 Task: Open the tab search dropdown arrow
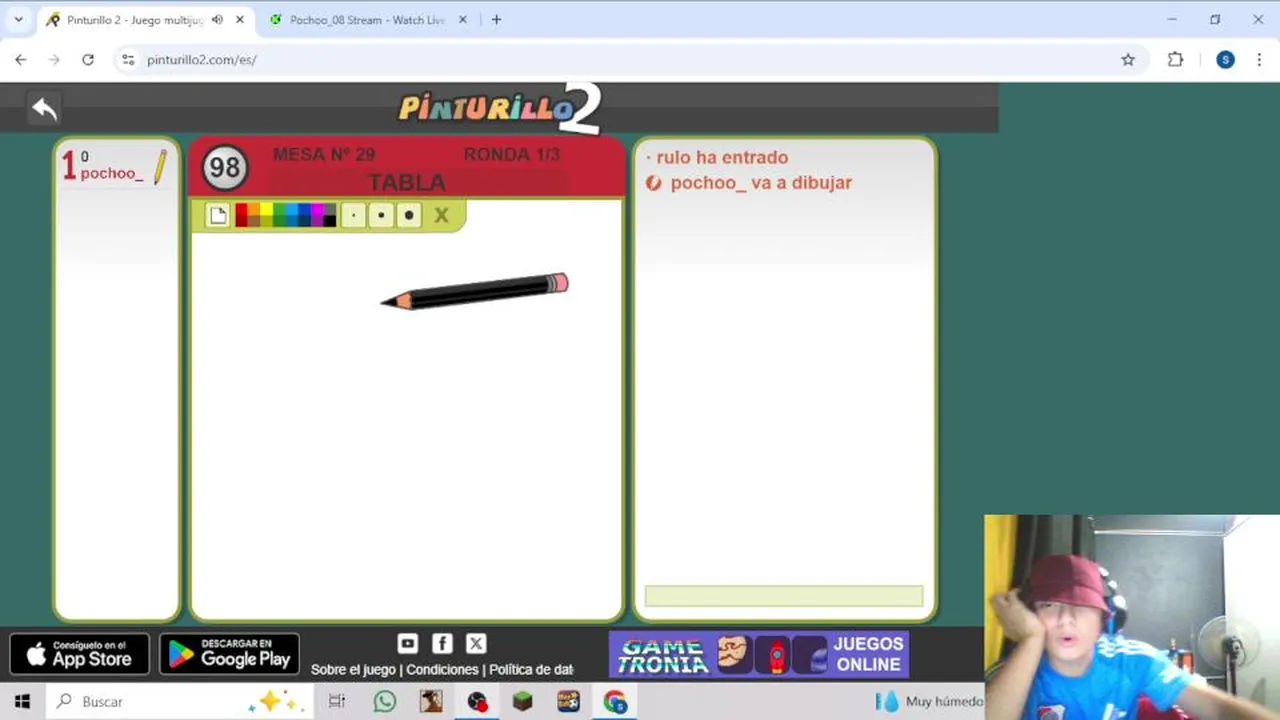point(18,19)
